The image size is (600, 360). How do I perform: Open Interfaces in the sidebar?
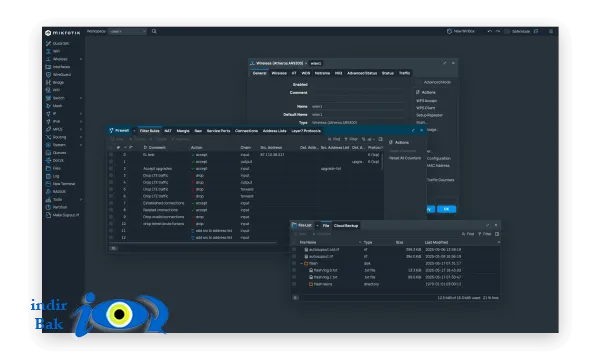pyautogui.click(x=58, y=67)
